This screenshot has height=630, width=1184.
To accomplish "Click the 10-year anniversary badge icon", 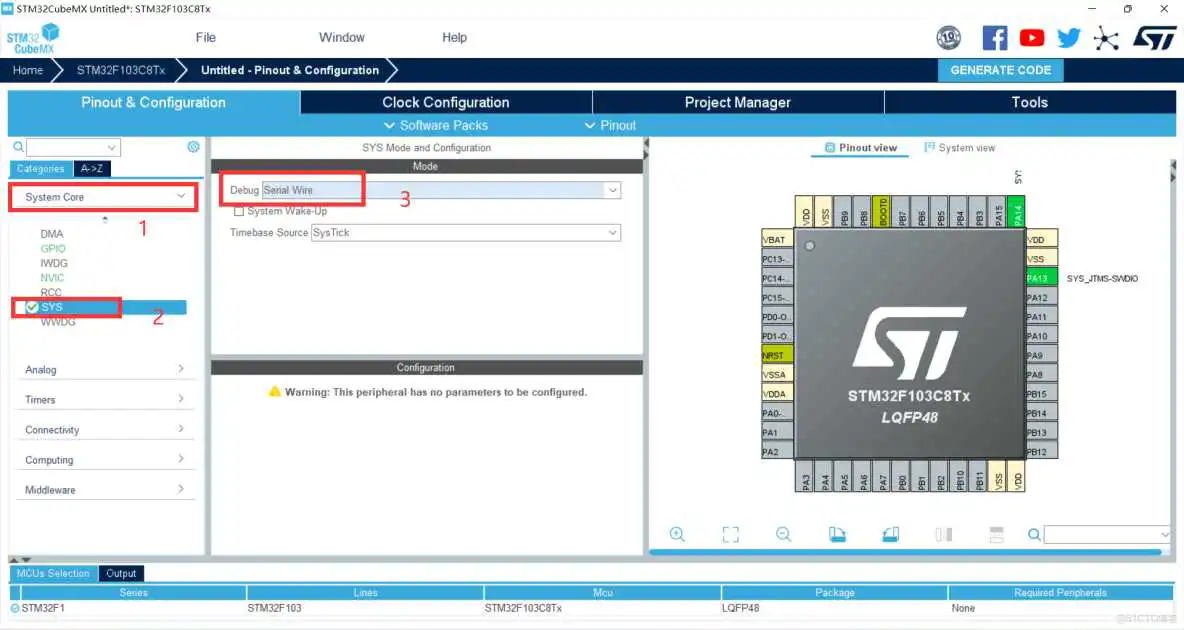I will (x=948, y=38).
